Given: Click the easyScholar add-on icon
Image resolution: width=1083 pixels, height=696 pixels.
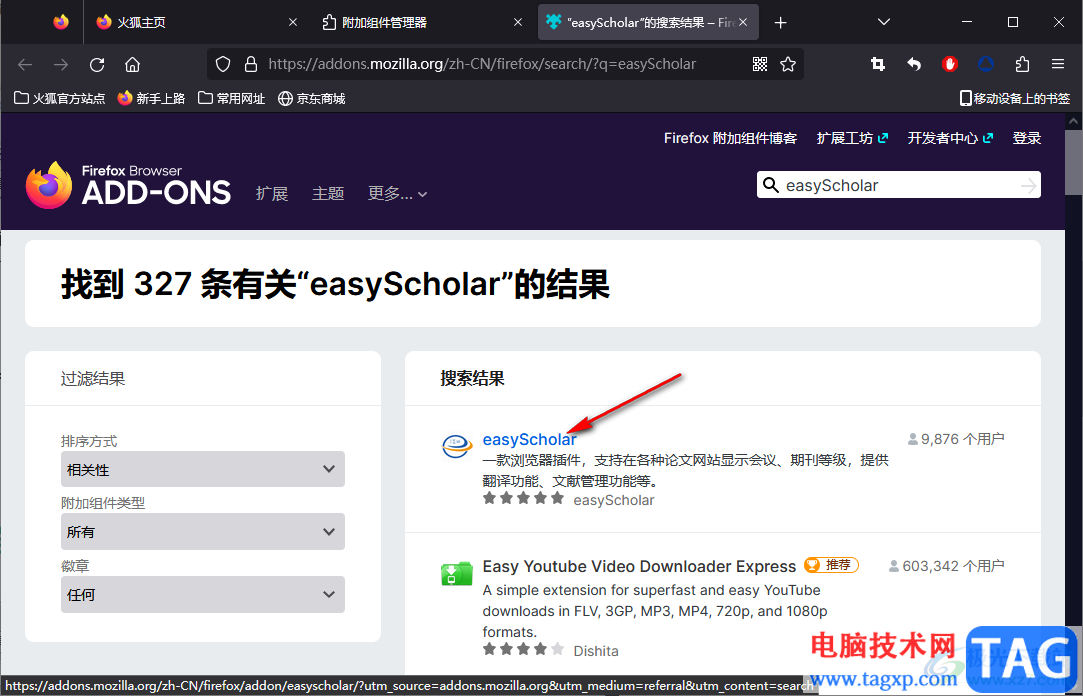Looking at the screenshot, I should coord(457,447).
